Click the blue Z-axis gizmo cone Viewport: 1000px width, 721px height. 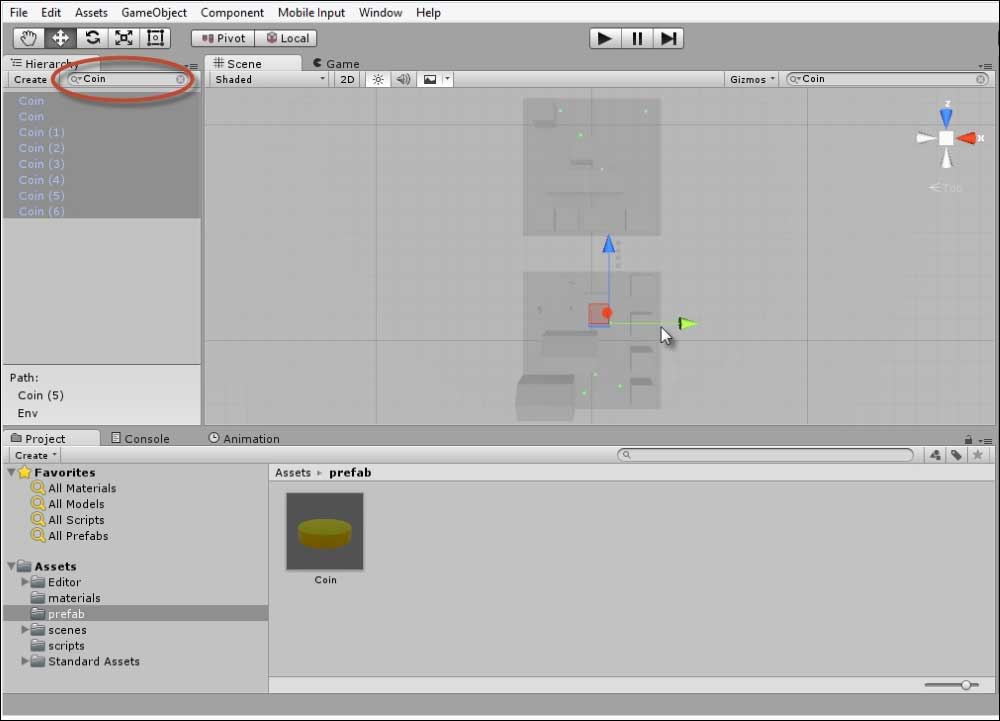coord(946,118)
